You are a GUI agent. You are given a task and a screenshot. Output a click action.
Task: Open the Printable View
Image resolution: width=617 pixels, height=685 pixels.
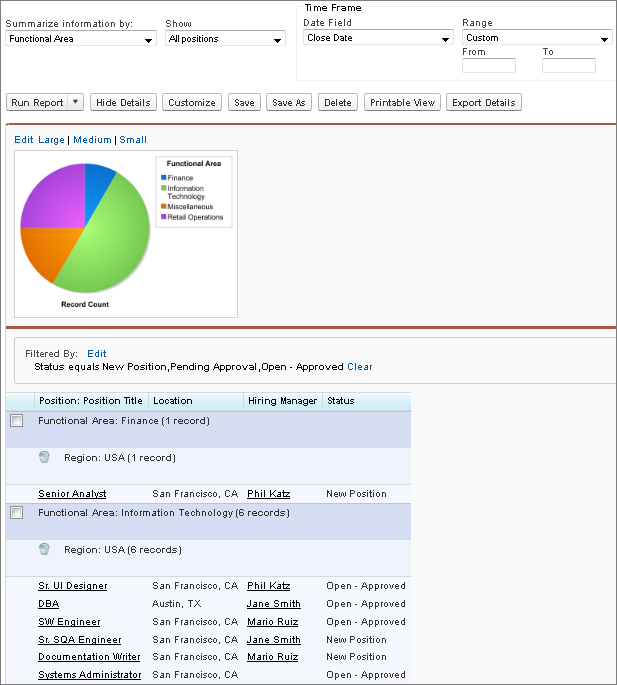pyautogui.click(x=402, y=102)
